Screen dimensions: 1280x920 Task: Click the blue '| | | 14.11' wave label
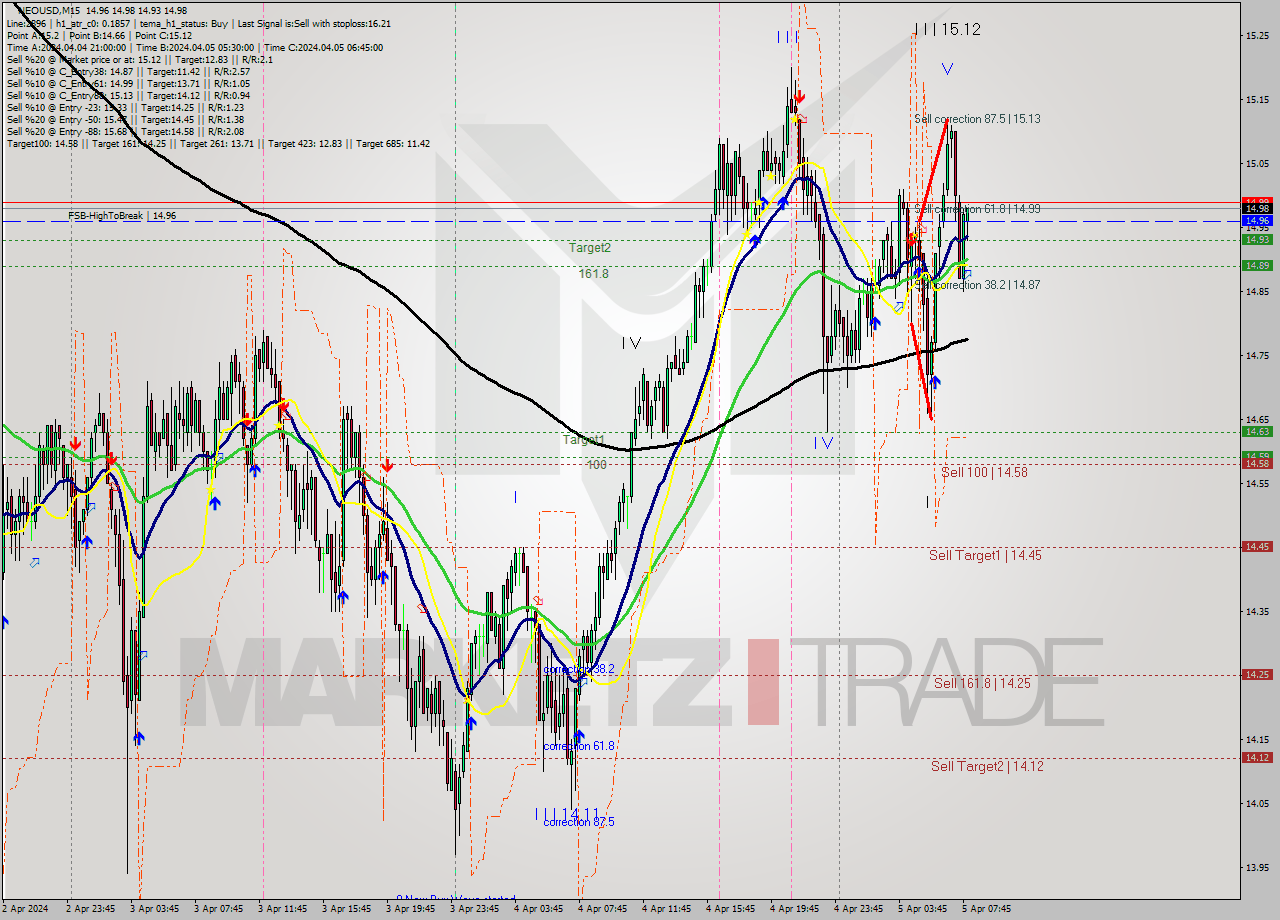click(567, 813)
